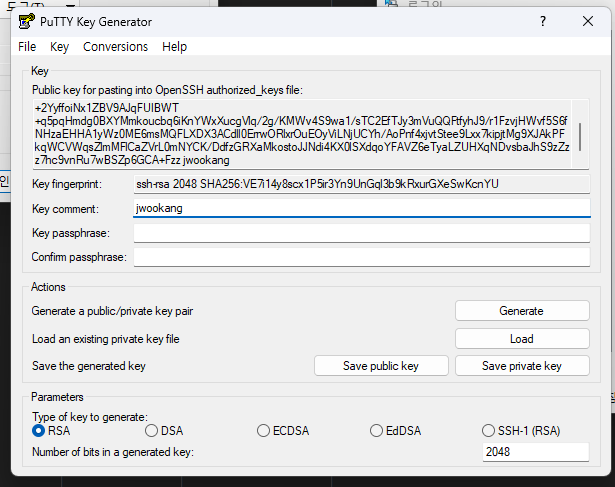Click the 'Load an existing private key file' label
Image resolution: width=615 pixels, height=487 pixels.
106,339
